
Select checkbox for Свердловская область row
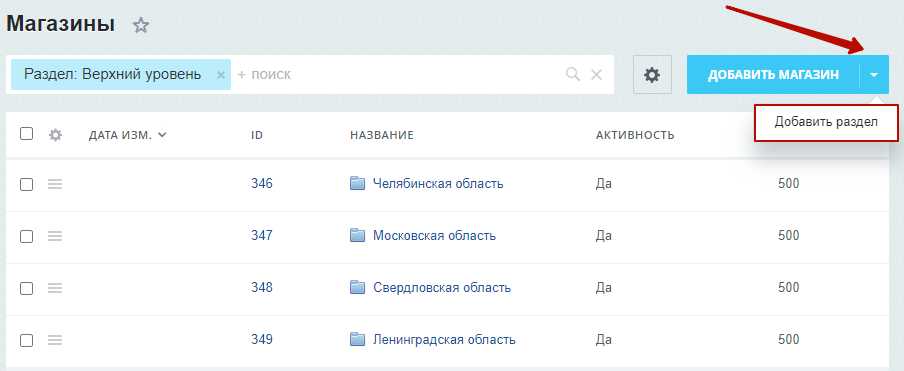pyautogui.click(x=27, y=288)
